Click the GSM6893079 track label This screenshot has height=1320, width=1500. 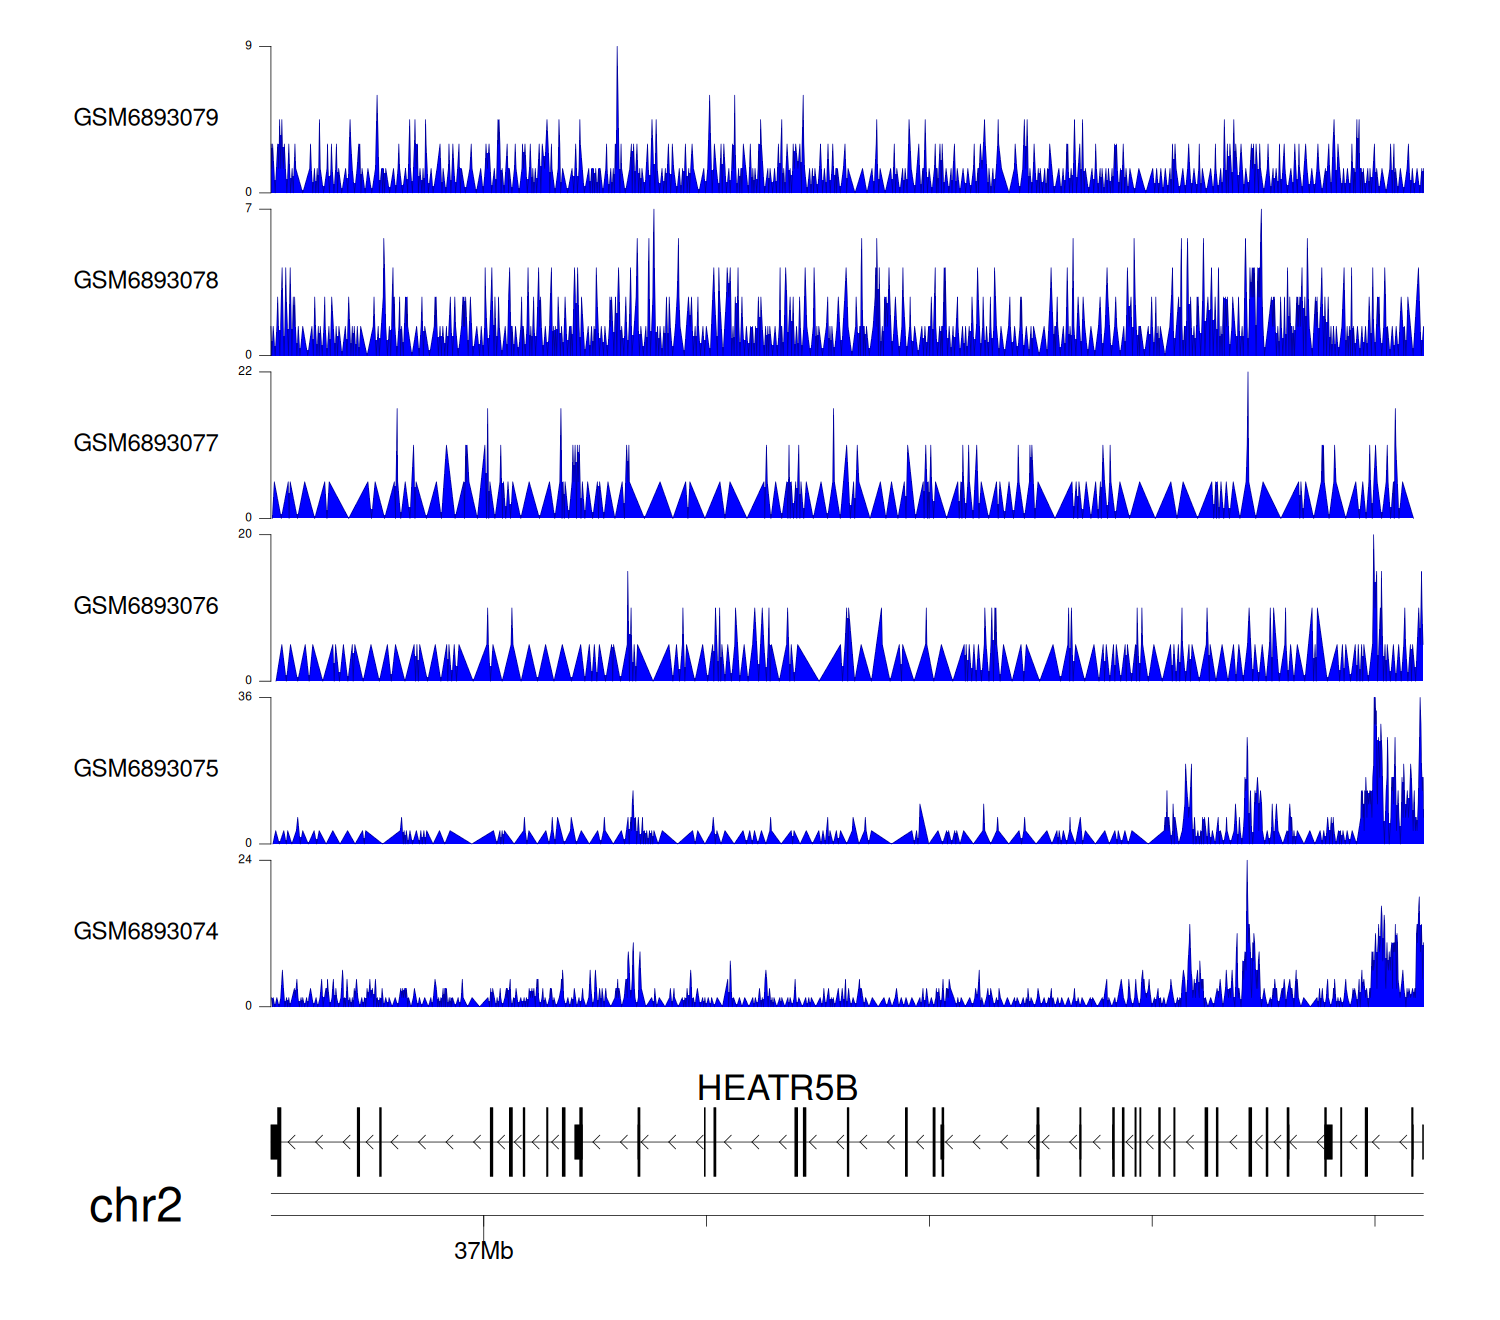tap(146, 118)
